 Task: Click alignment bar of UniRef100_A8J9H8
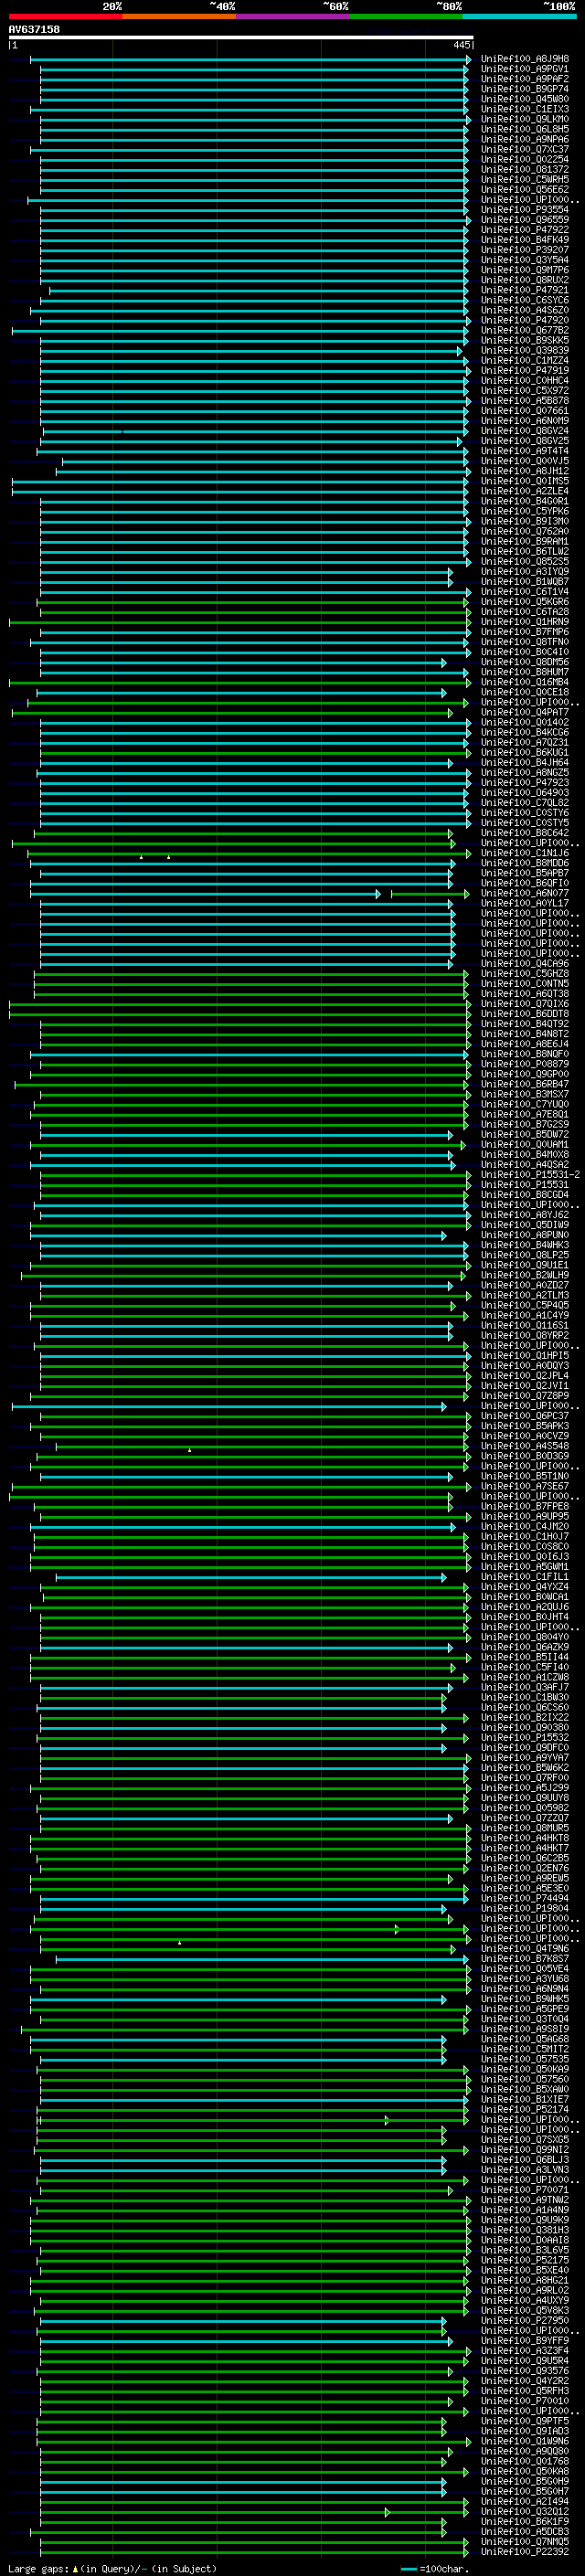coord(250,59)
